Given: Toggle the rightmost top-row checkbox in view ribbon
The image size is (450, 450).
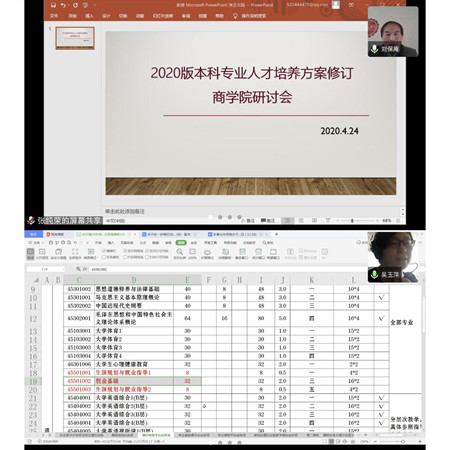Looking at the screenshot, I should point(147,250).
